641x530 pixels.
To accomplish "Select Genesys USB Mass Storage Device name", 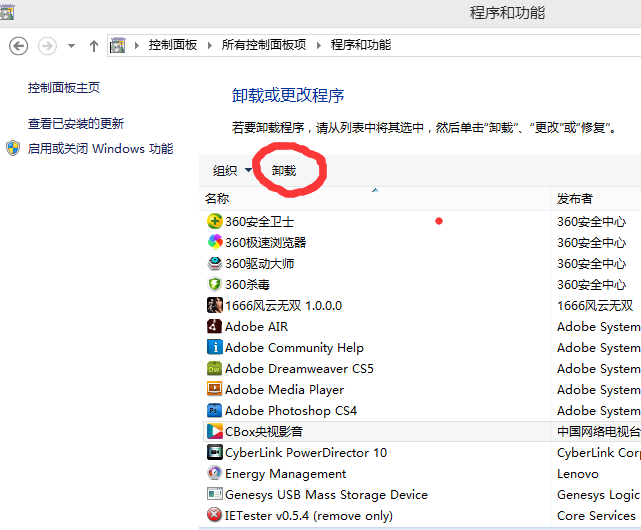I will [326, 495].
